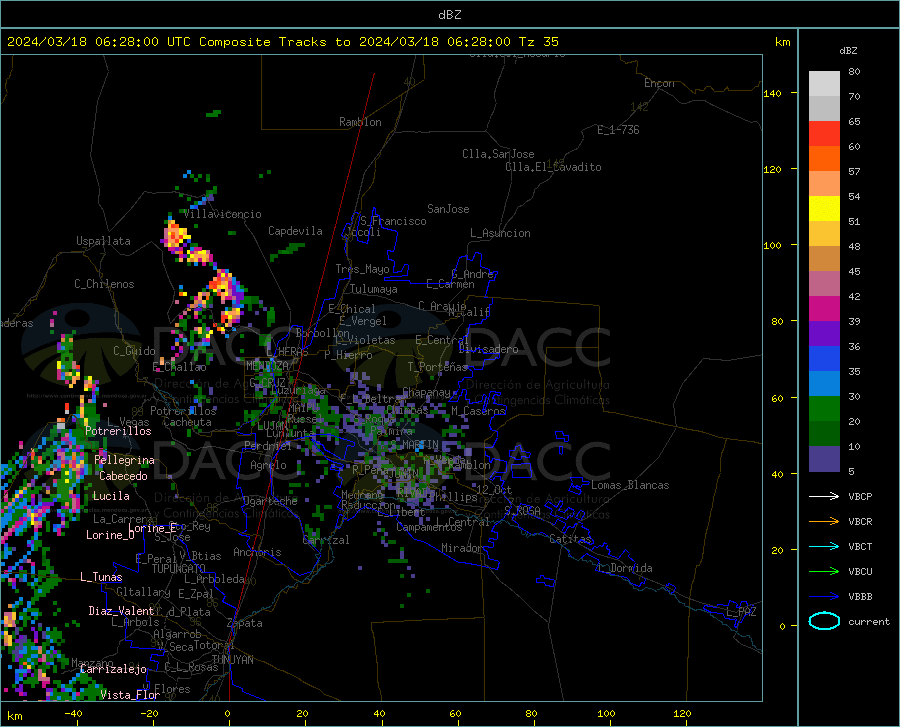The image size is (900, 727).
Task: Click the 'SanJose' map label
Action: click(x=448, y=209)
